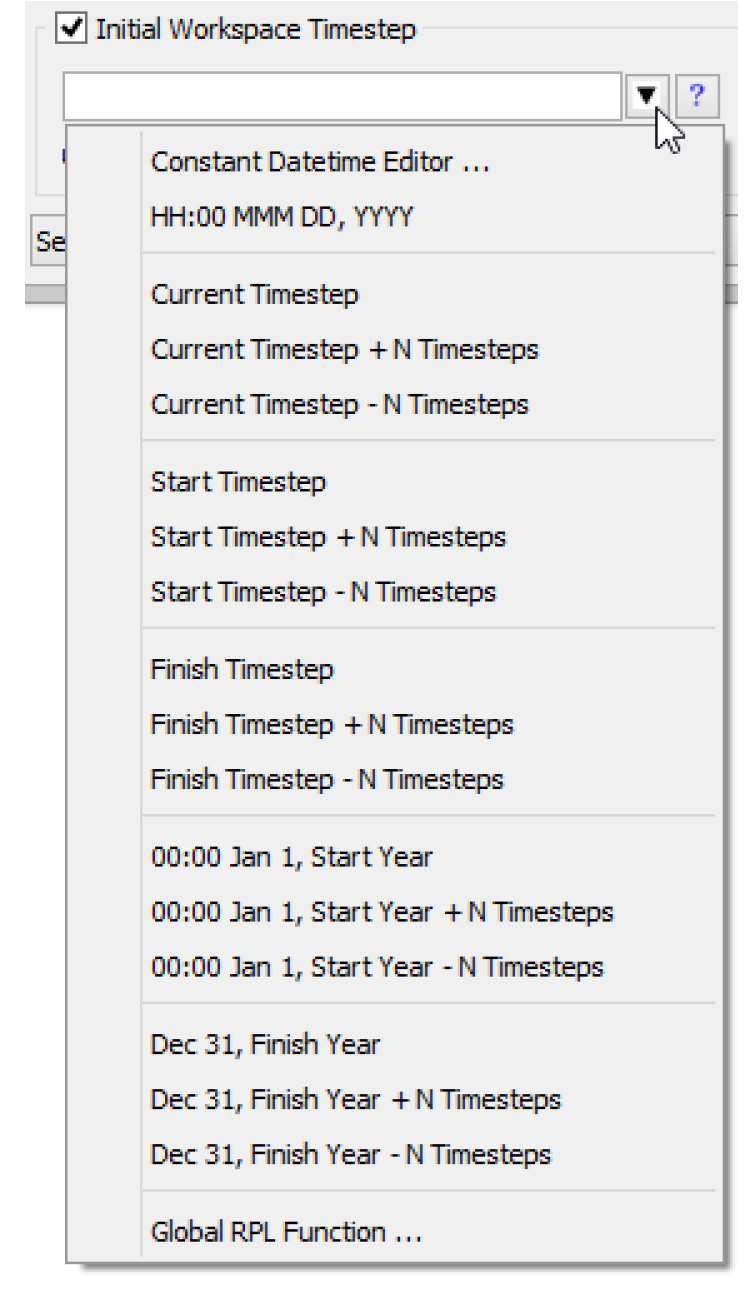
Task: Select HH:00 MMM DD, YYYY format entry
Action: 282,217
